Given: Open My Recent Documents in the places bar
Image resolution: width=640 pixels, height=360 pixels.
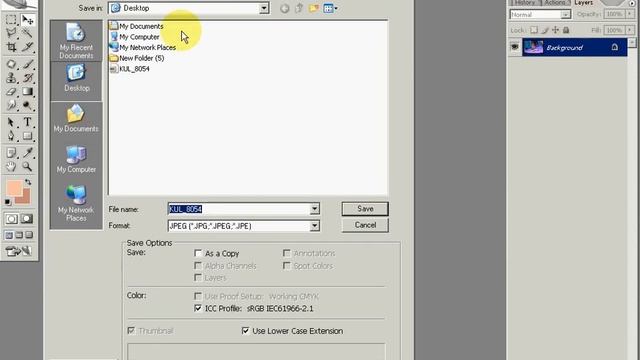Looking at the screenshot, I should (x=76, y=41).
